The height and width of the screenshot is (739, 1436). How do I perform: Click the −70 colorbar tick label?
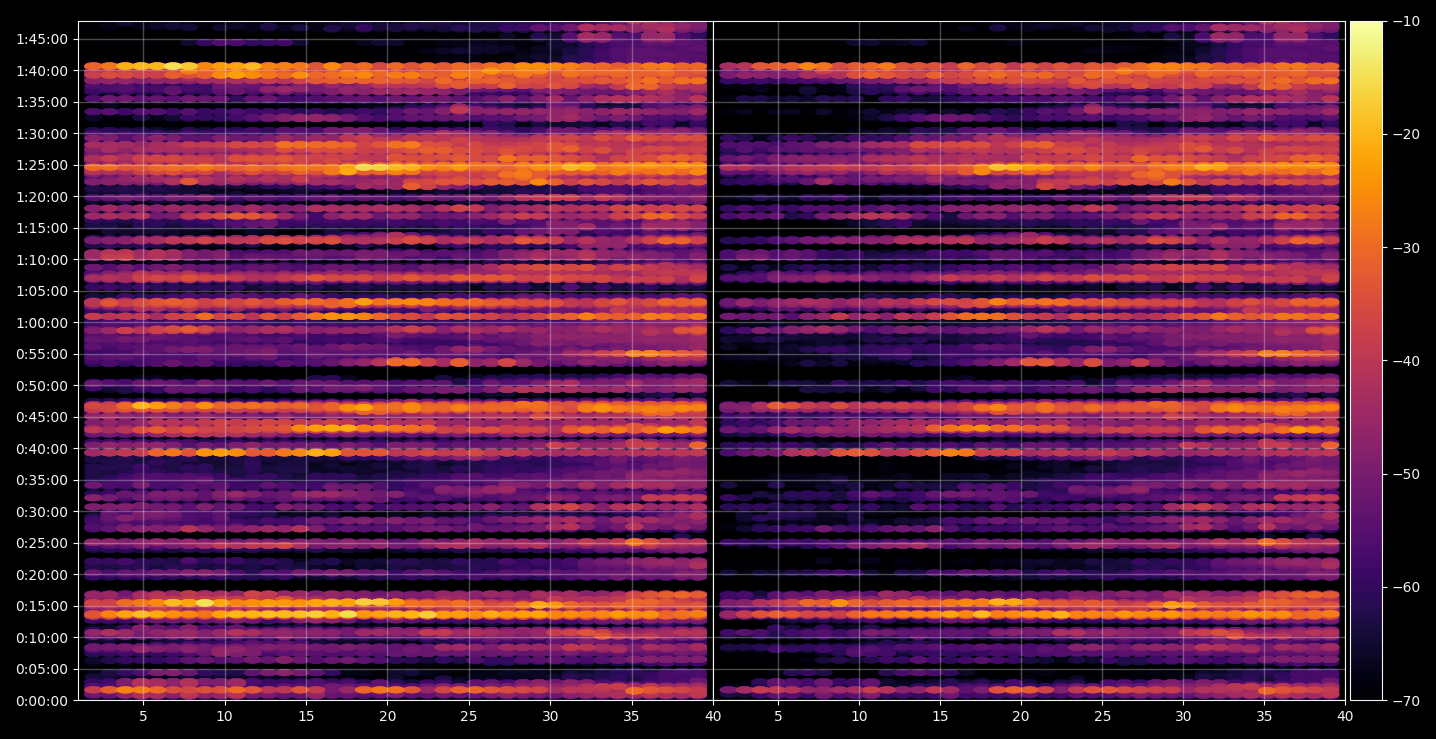click(x=1406, y=701)
